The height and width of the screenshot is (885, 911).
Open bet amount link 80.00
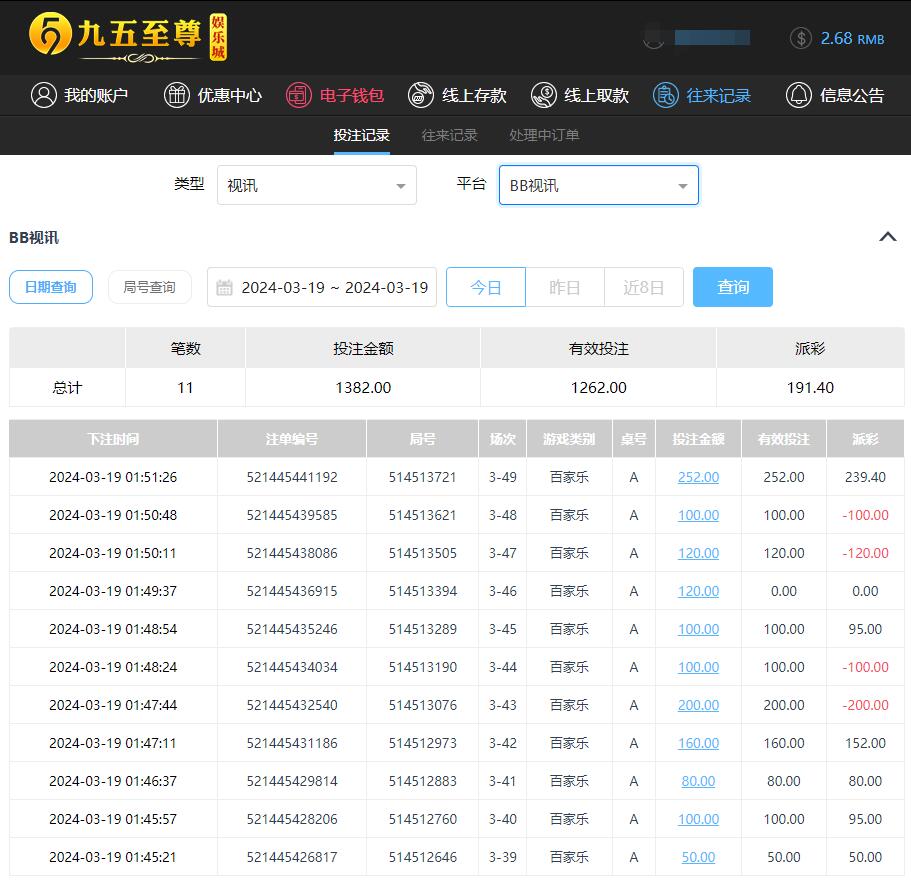point(698,781)
